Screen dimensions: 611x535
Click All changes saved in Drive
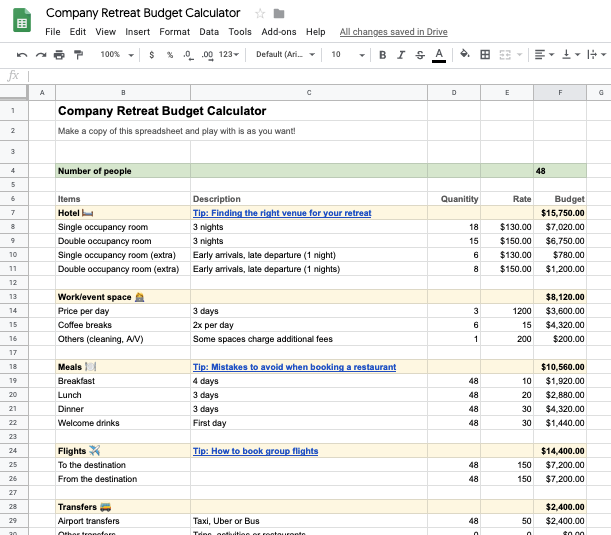394,32
